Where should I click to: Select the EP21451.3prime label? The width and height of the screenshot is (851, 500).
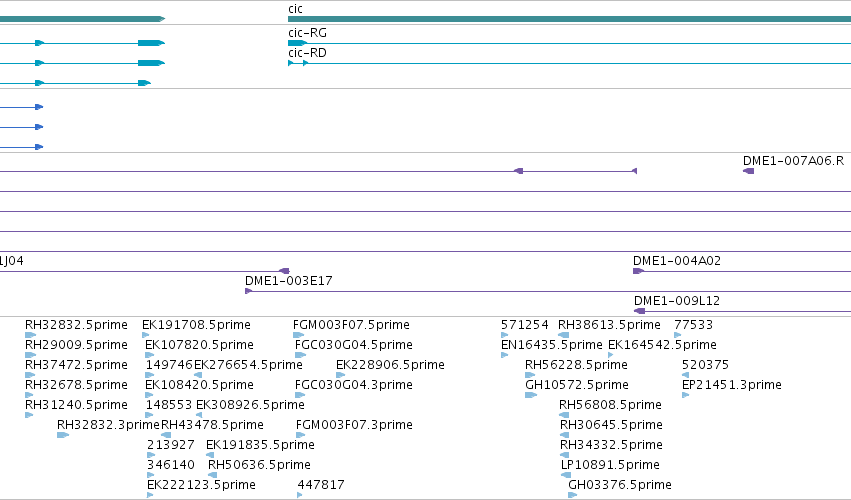tap(732, 385)
